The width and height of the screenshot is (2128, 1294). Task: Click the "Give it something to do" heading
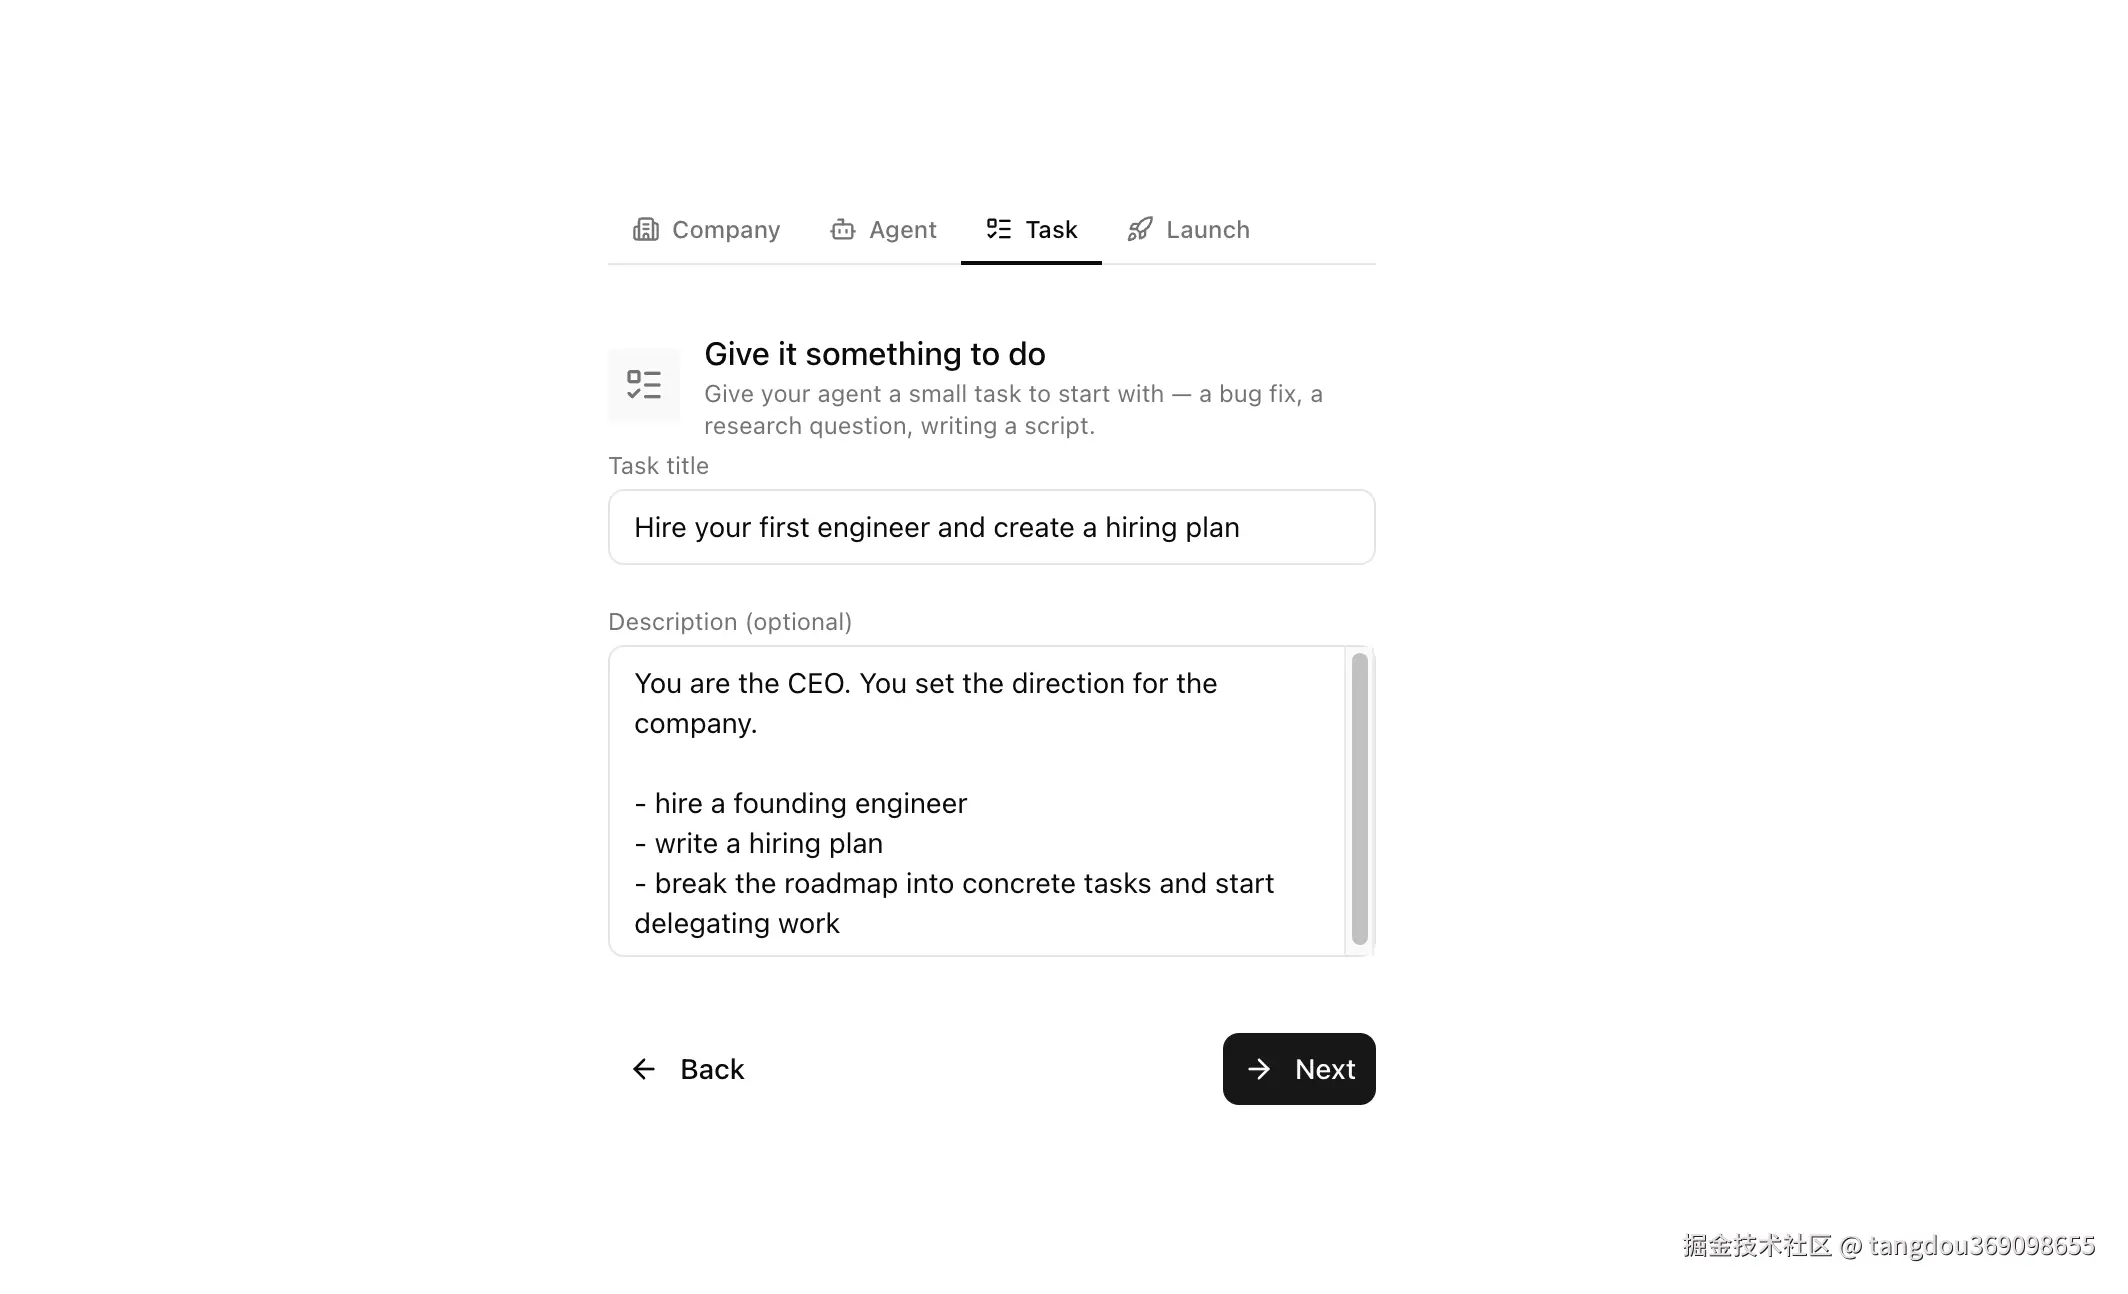tap(875, 354)
